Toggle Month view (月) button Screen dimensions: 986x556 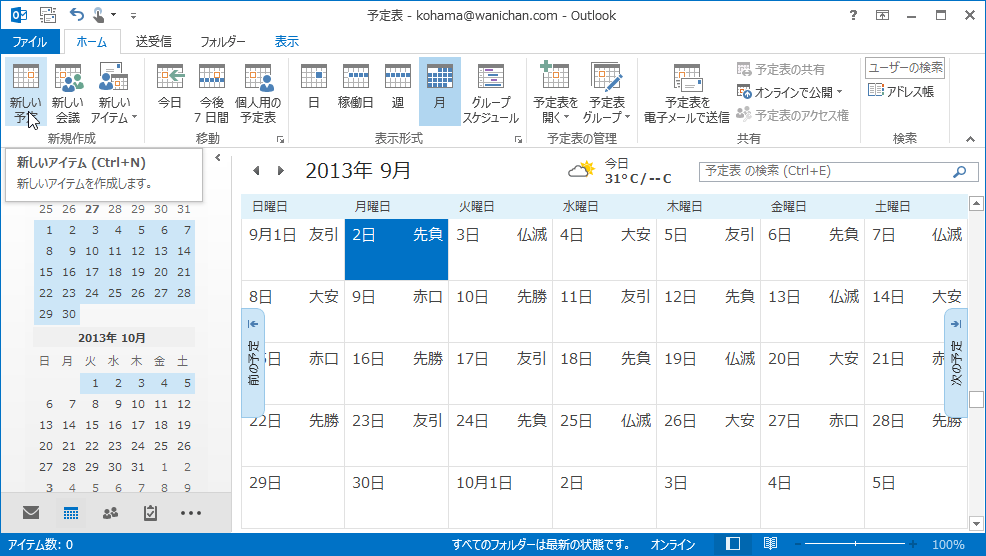tap(440, 92)
